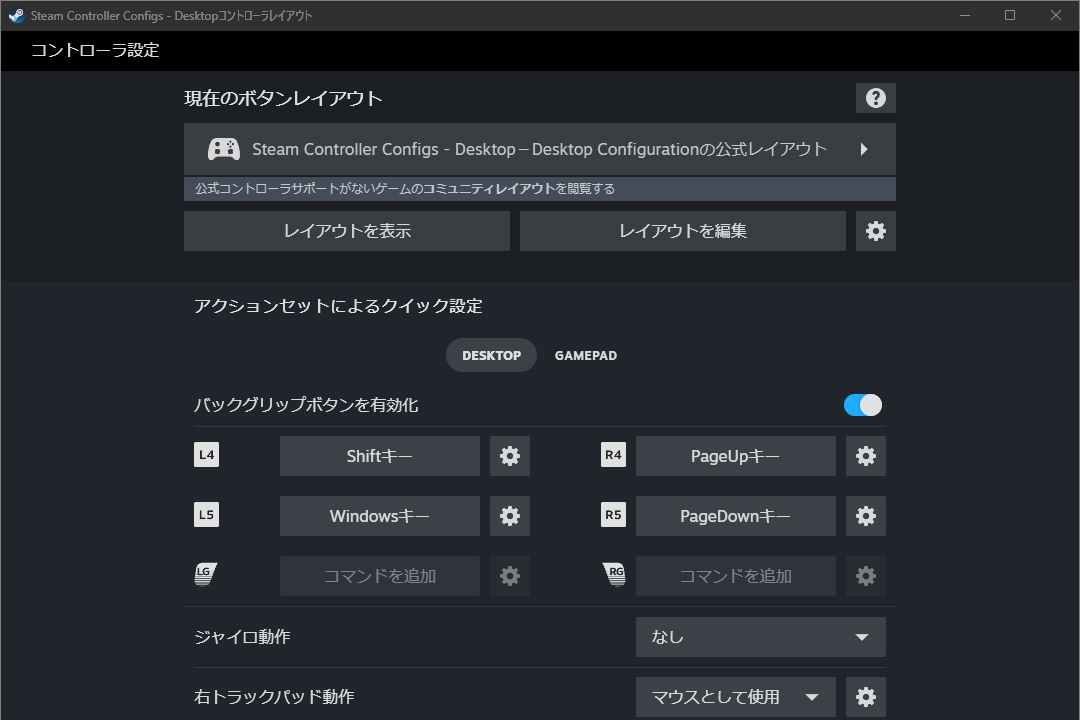1080x720 pixels.
Task: Click the L5 button glyph
Action: [207, 515]
